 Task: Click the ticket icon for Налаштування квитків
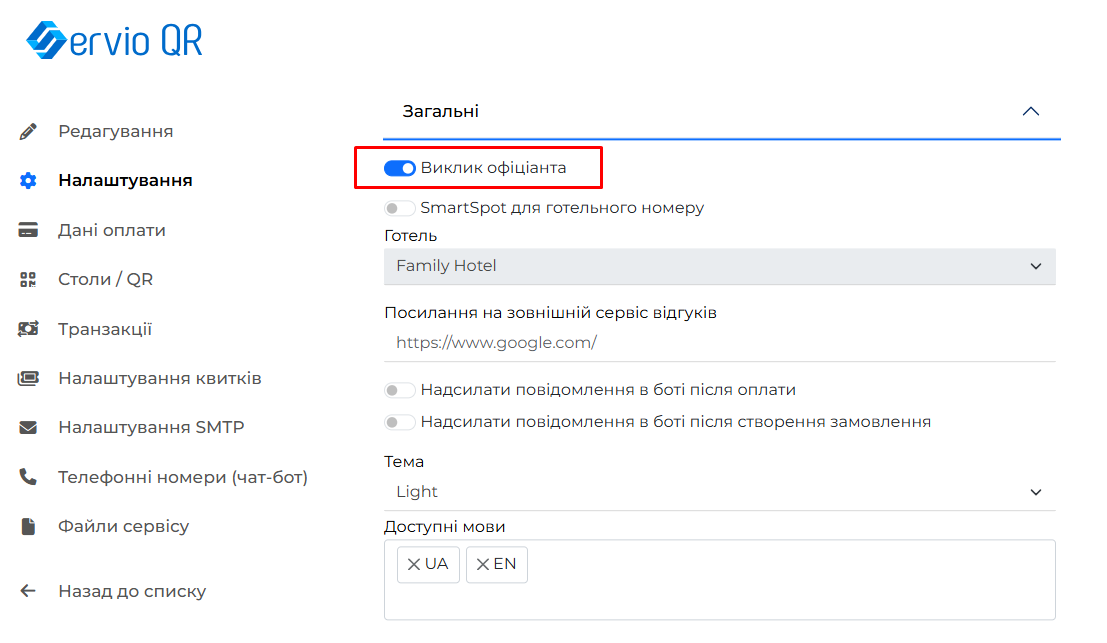click(28, 379)
